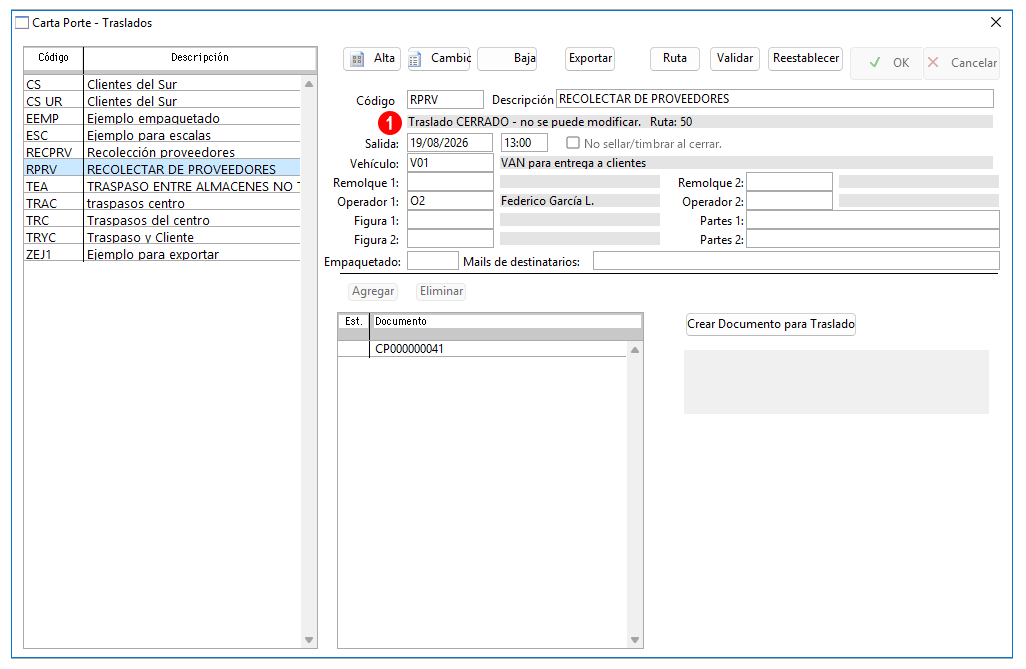The width and height of the screenshot is (1026, 669).
Task: Click the grayed Agregar button
Action: coord(373,291)
